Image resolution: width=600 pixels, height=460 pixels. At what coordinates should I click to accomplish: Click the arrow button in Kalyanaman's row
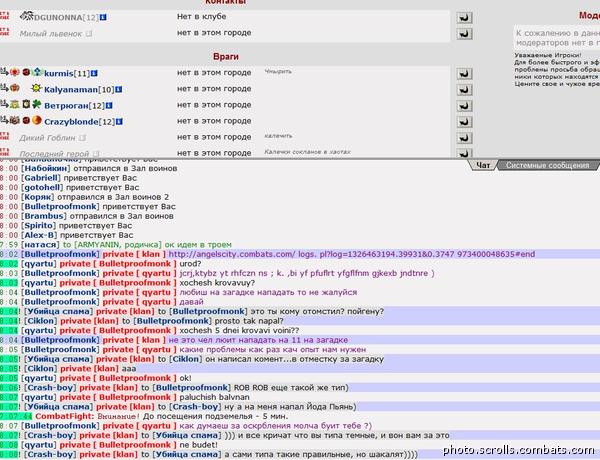[x=464, y=90]
